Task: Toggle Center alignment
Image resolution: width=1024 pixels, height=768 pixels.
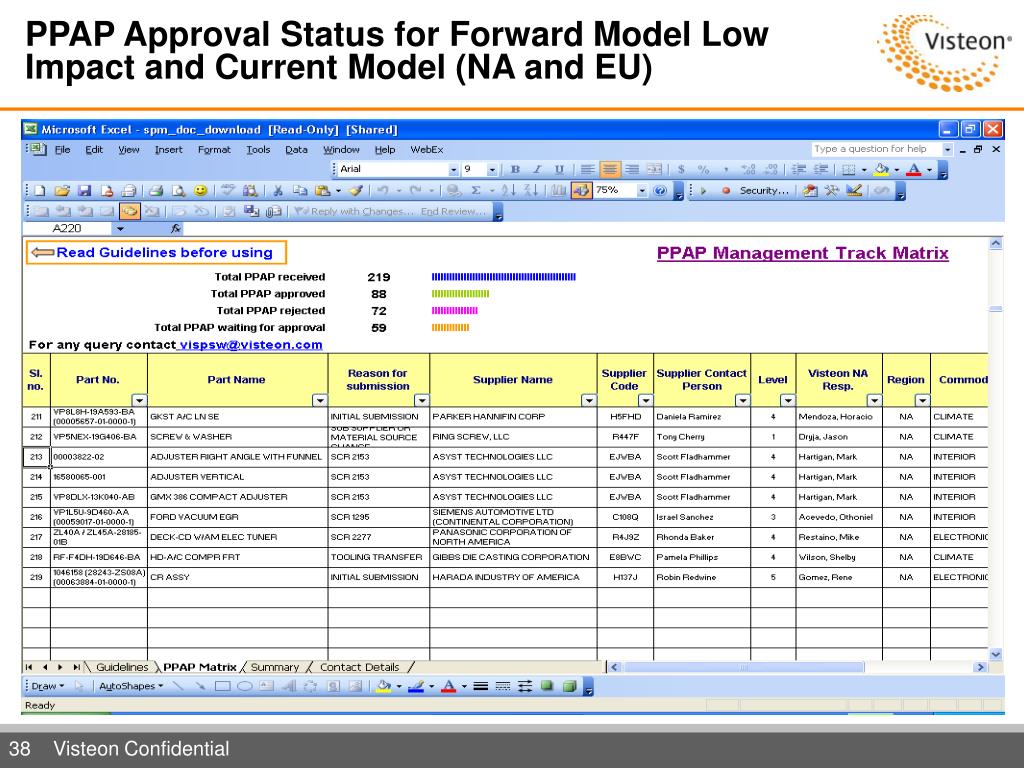Action: 610,170
